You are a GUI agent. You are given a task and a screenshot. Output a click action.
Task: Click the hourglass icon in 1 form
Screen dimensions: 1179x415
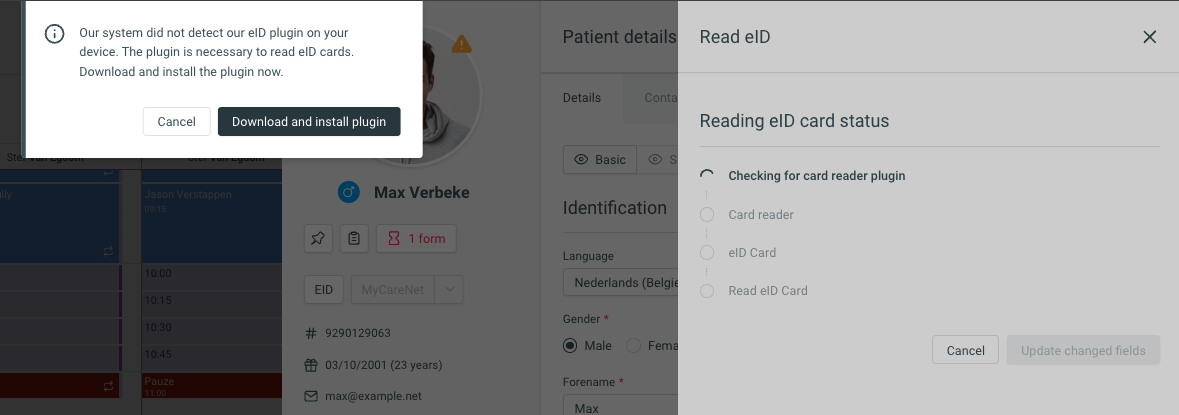(394, 238)
